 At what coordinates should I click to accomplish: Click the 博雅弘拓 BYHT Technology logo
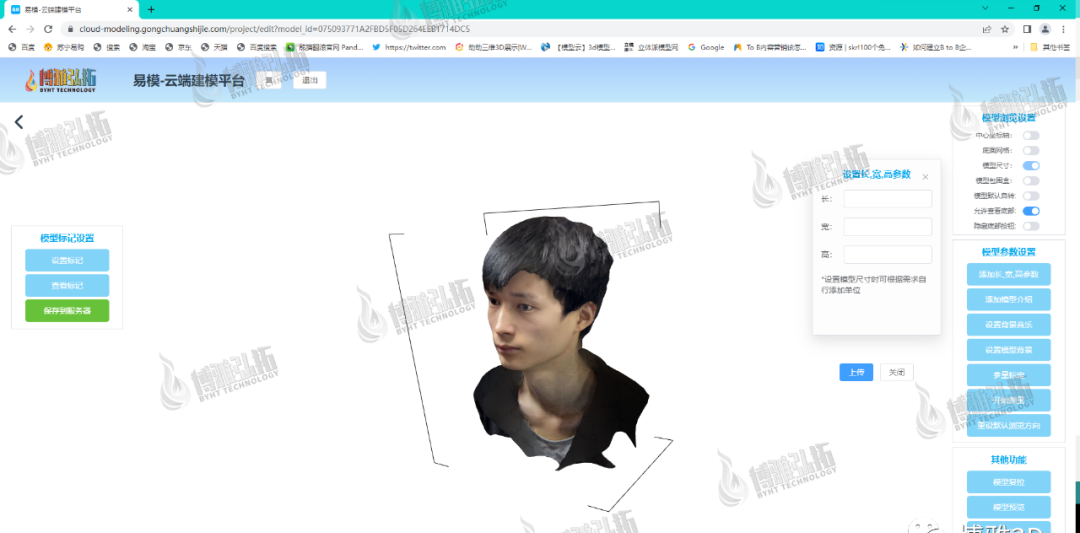click(x=61, y=81)
